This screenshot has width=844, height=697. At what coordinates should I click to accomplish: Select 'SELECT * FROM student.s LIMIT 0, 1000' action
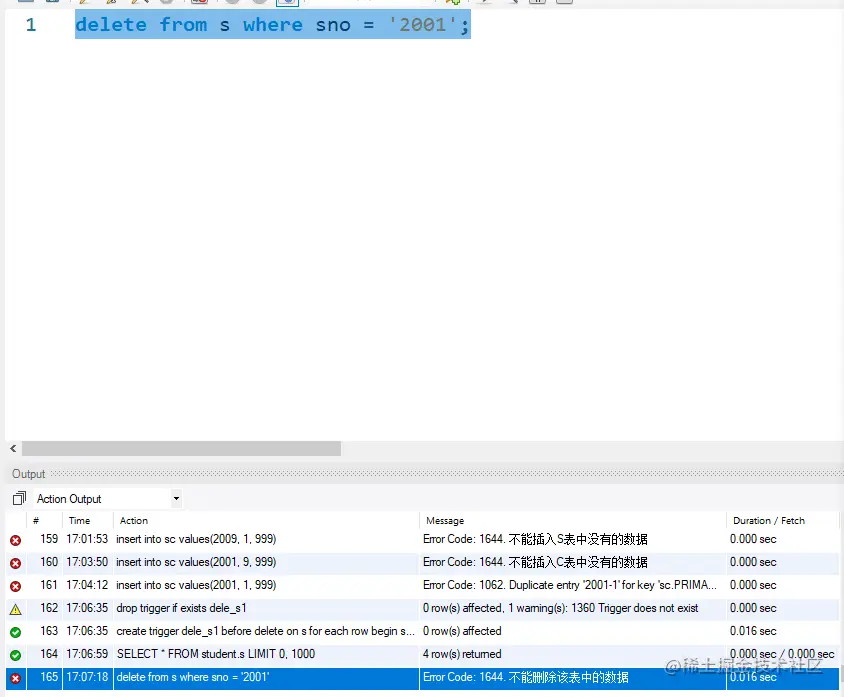tap(216, 654)
